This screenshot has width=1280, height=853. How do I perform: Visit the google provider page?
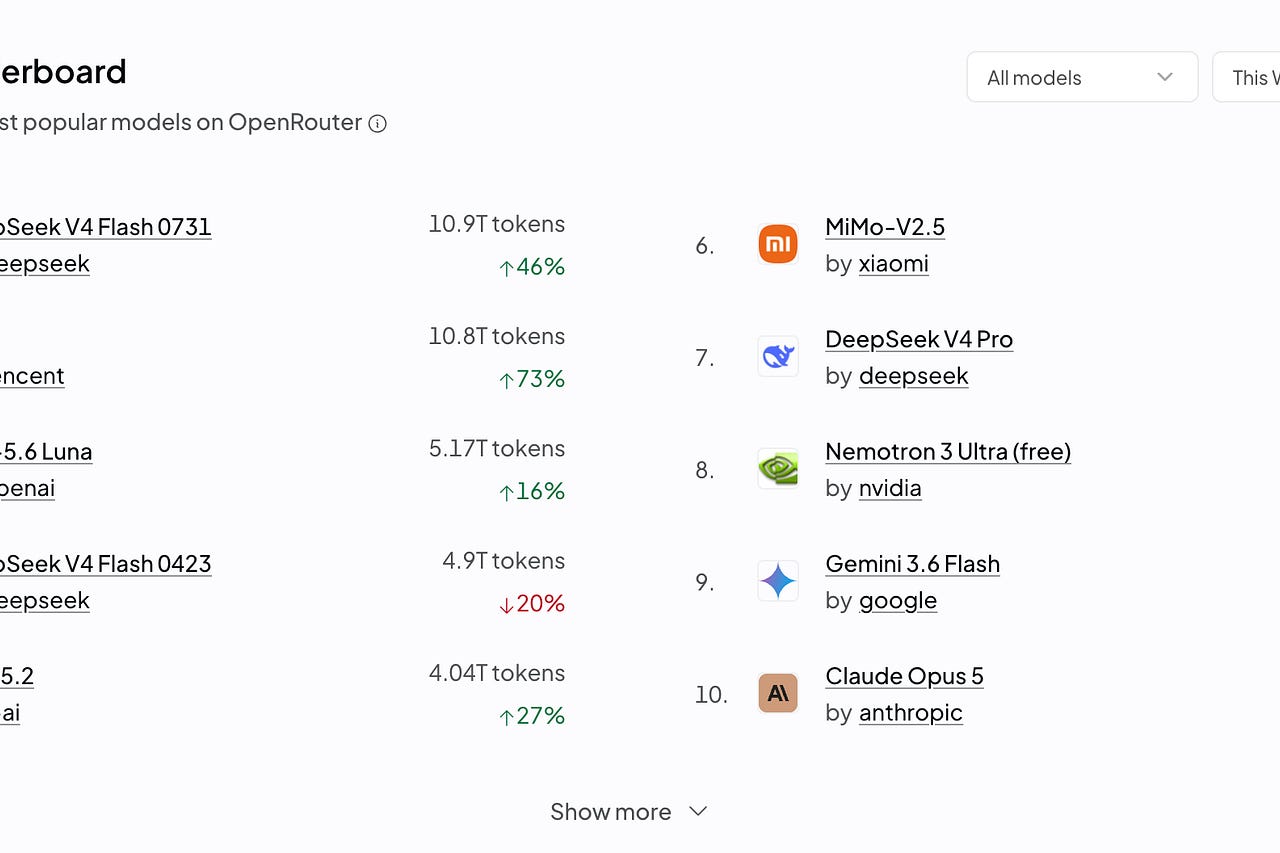point(898,600)
